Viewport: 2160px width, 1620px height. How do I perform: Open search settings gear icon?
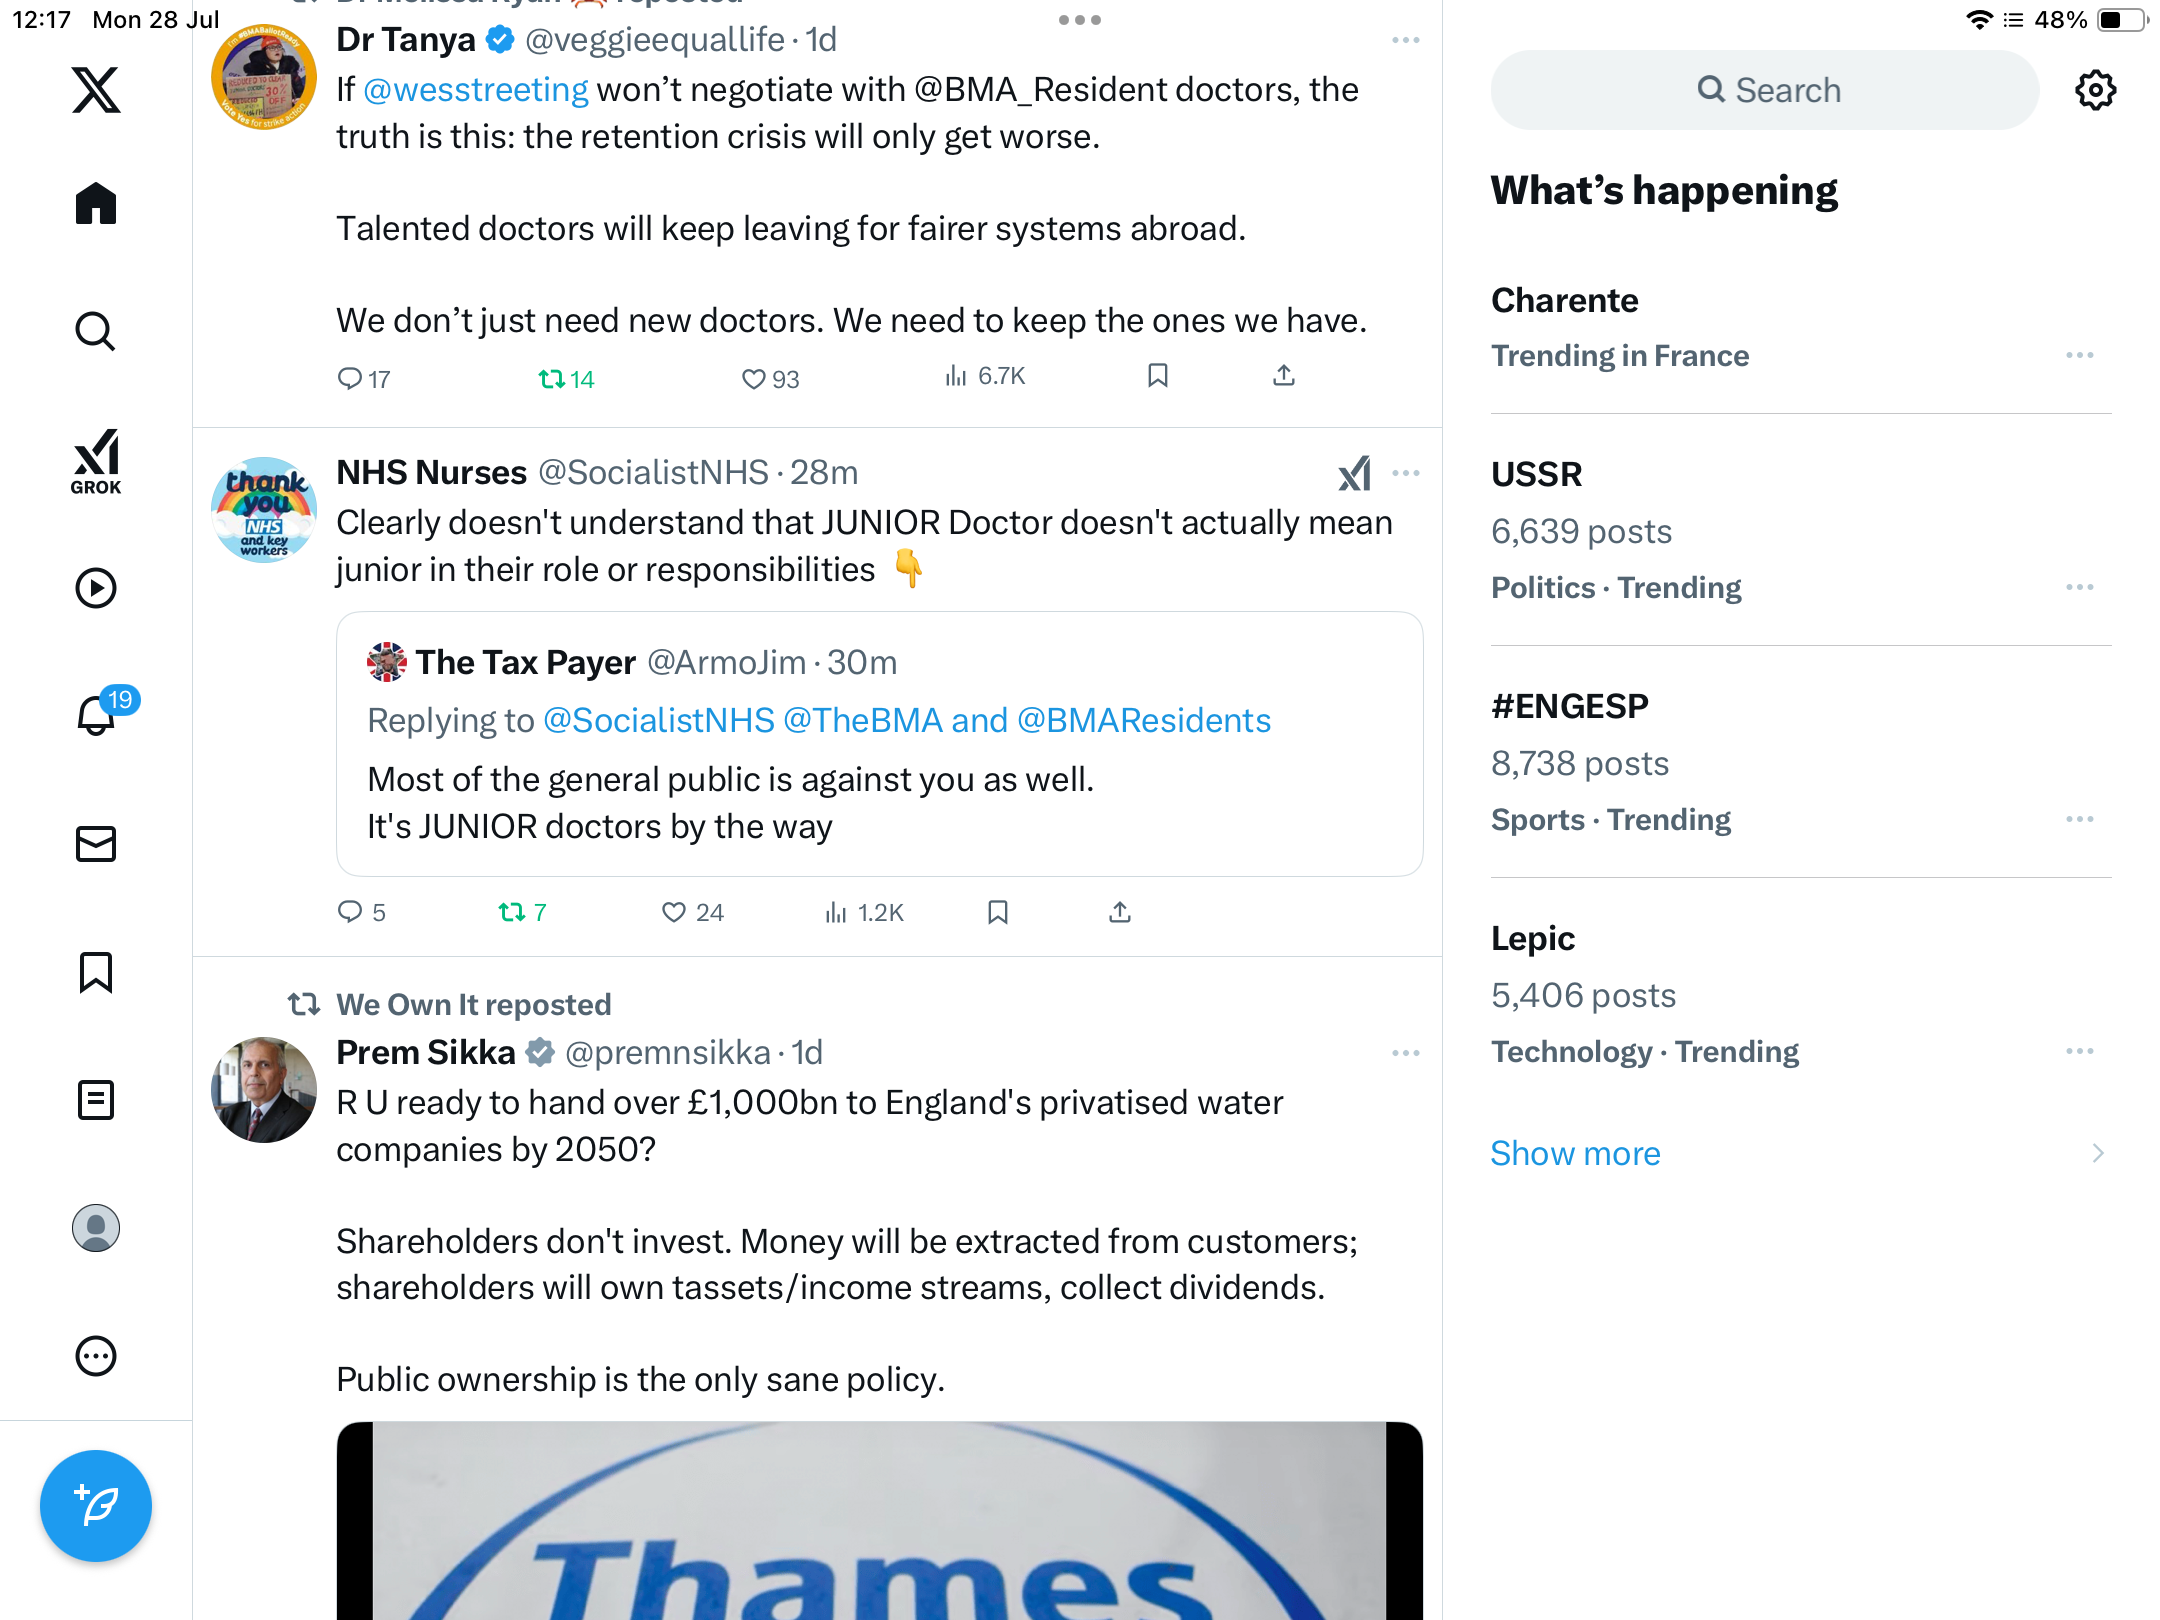click(x=2095, y=90)
